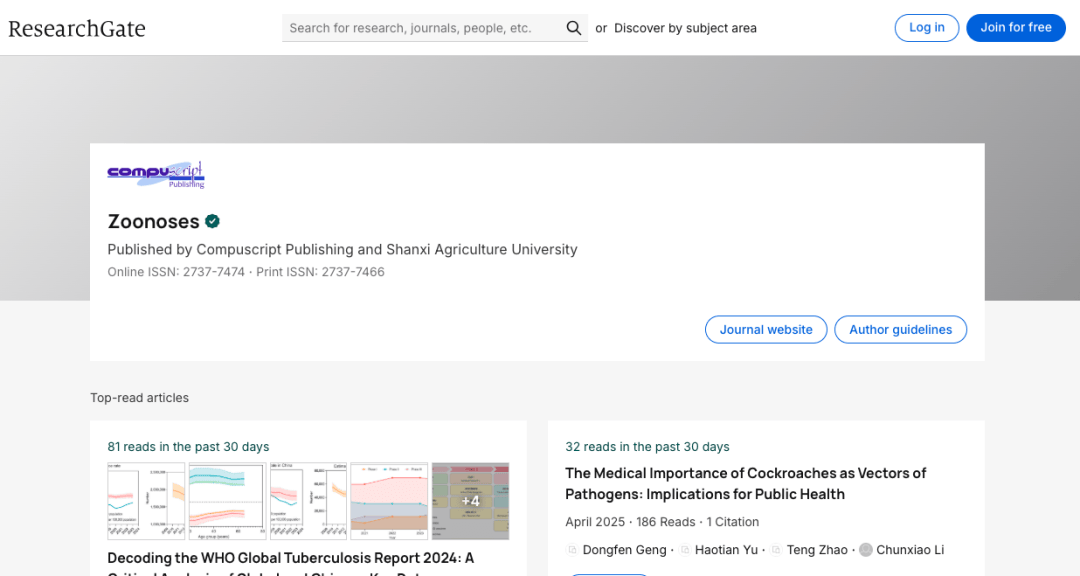Image resolution: width=1080 pixels, height=576 pixels.
Task: Click the verified badge next to Zoonoses
Action: pos(213,221)
